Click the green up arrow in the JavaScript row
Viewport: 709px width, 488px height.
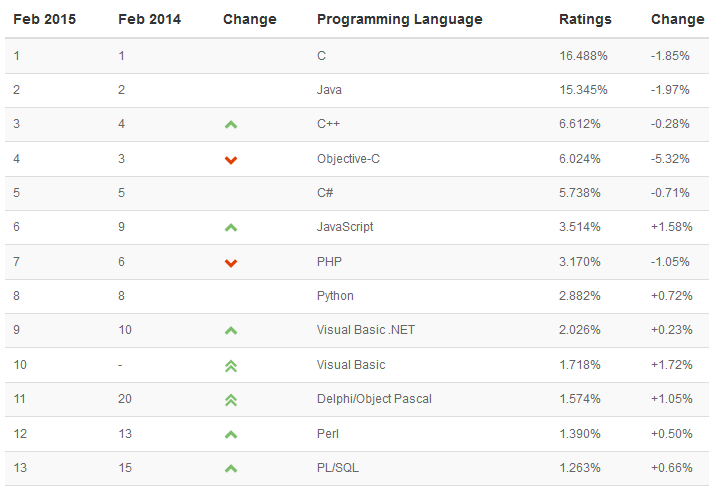231,228
